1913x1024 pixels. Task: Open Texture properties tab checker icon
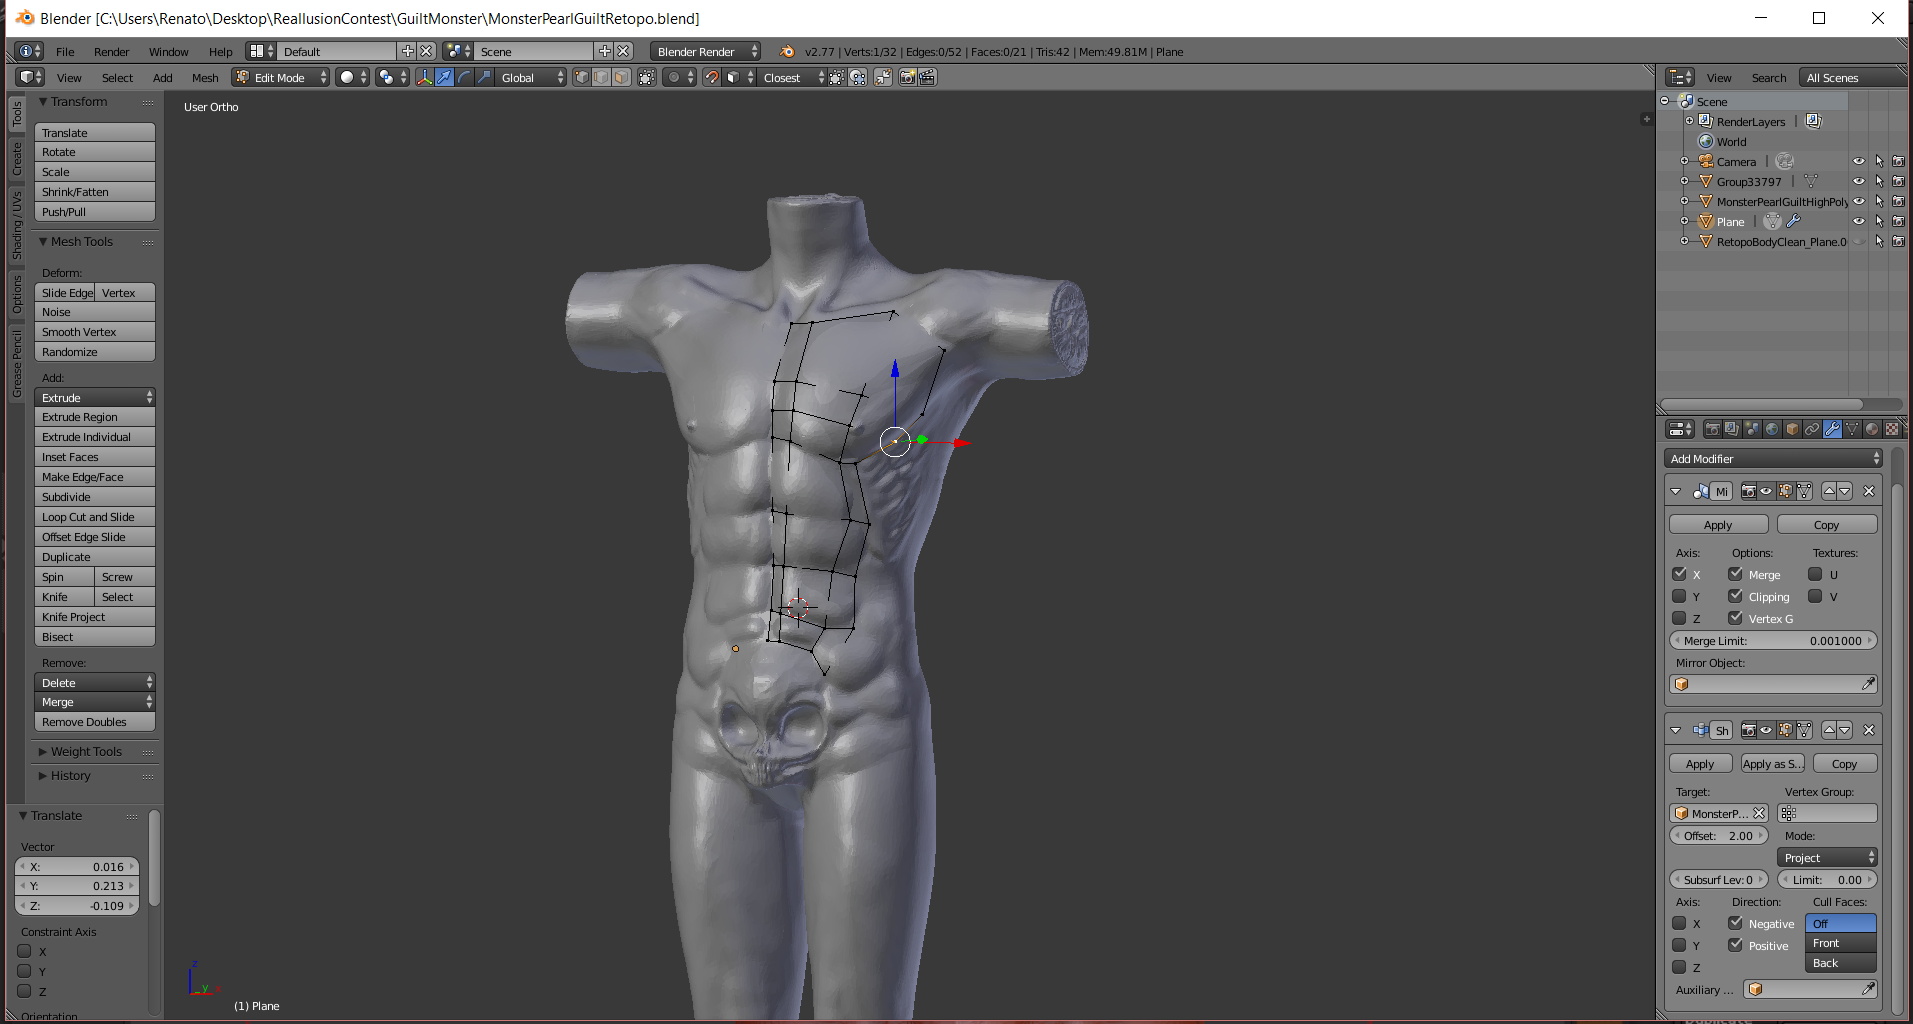[x=1891, y=429]
